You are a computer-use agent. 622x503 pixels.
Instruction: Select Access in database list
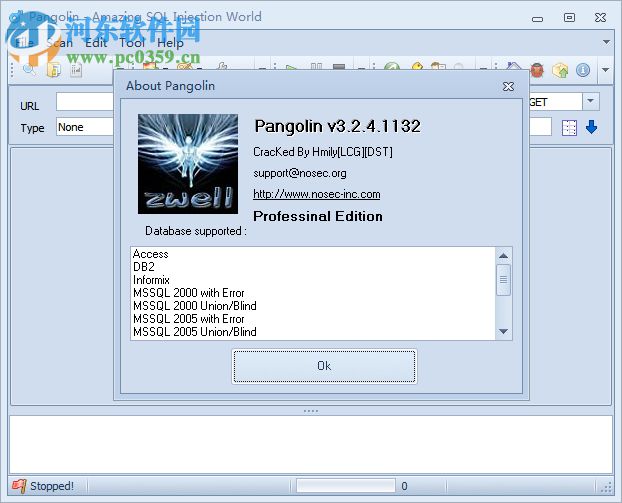(x=150, y=254)
